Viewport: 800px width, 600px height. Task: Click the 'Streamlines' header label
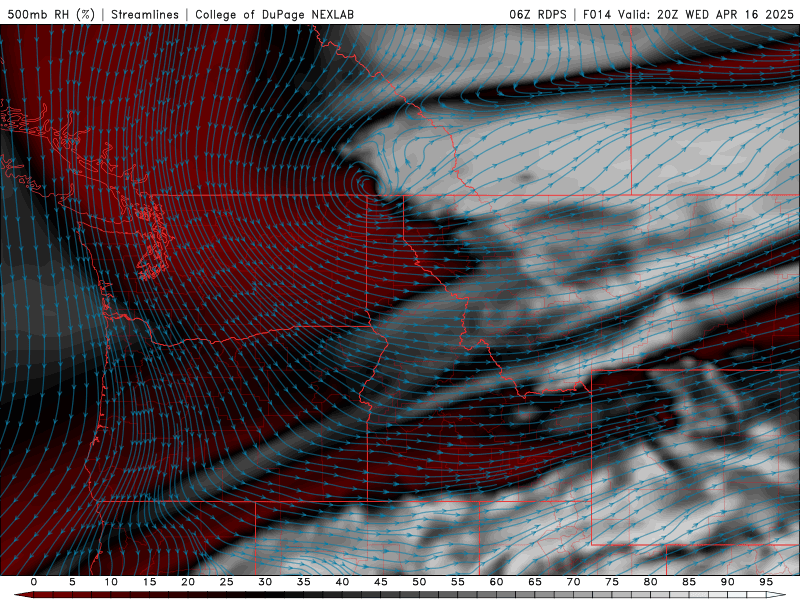click(145, 14)
